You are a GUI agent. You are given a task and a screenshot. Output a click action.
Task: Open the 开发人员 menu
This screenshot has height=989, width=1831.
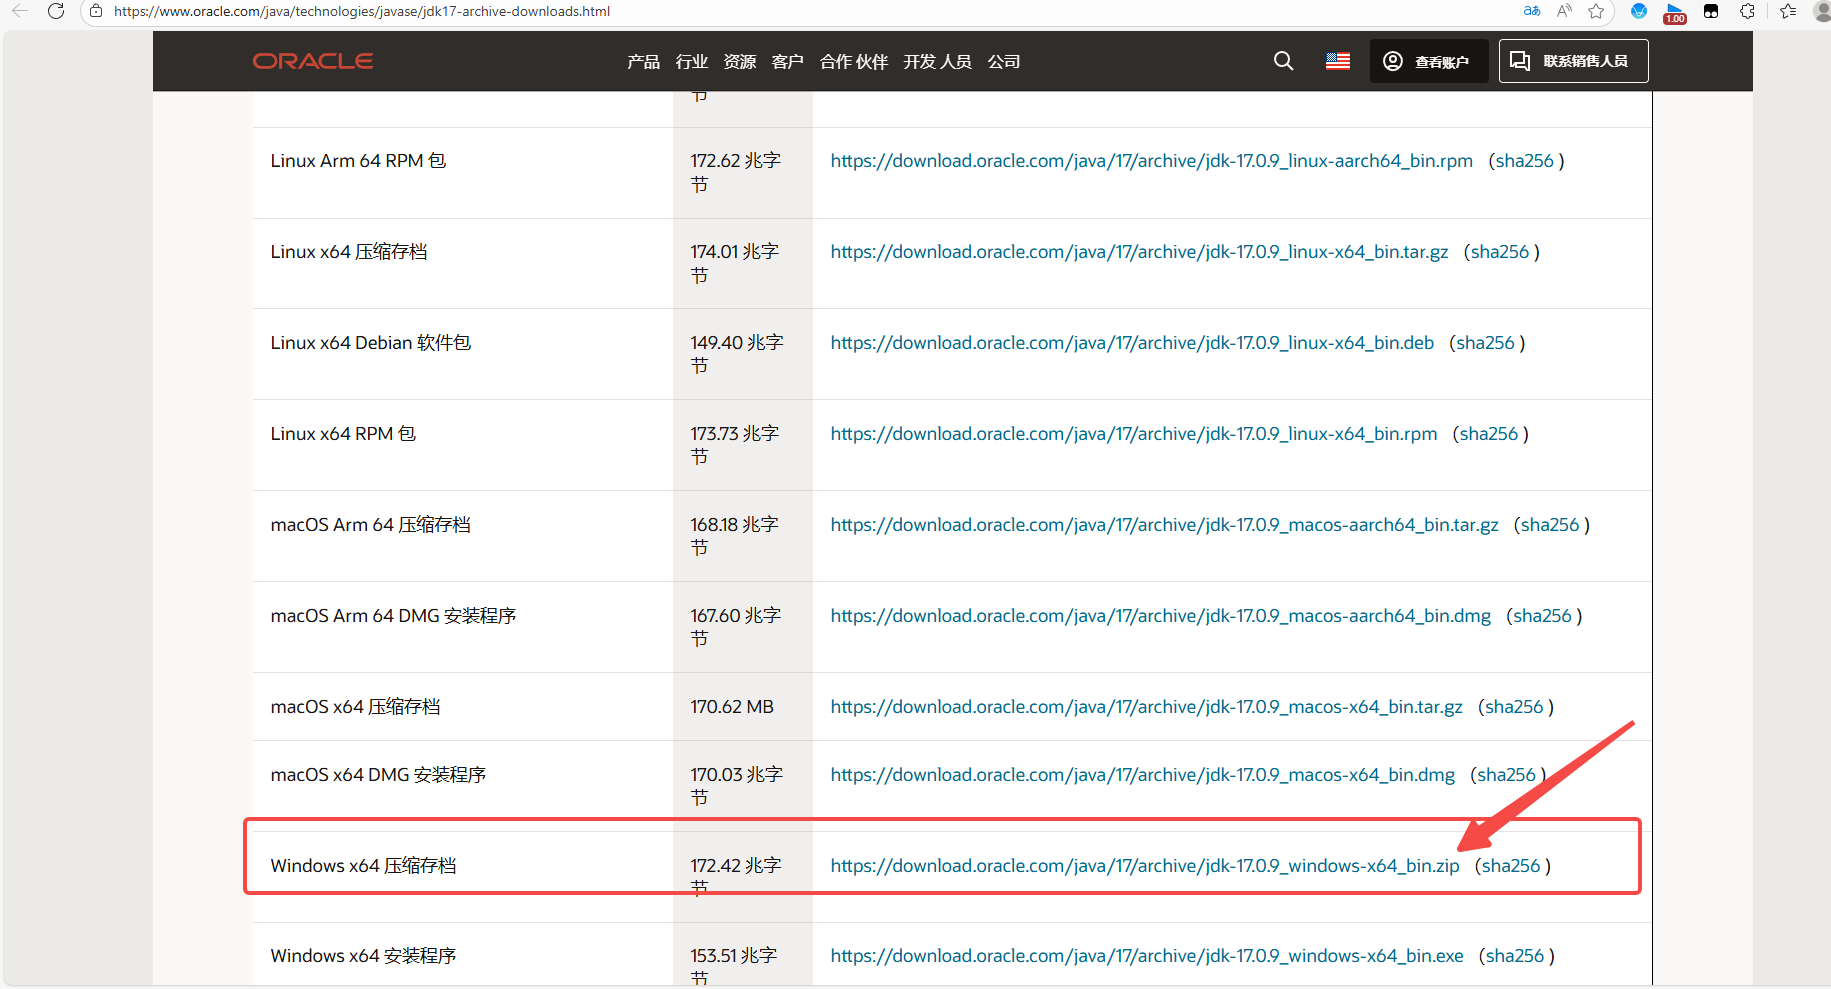coord(937,61)
